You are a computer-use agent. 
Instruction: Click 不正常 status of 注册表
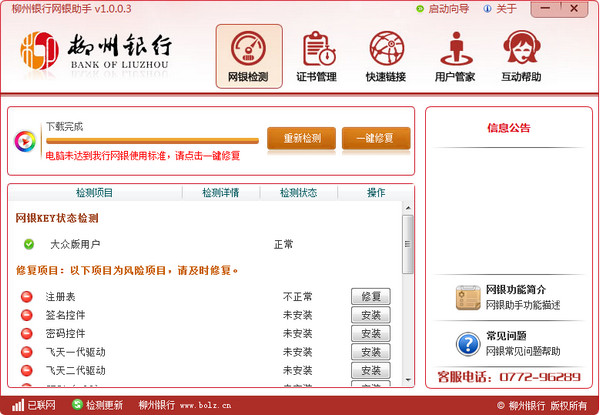pos(297,296)
